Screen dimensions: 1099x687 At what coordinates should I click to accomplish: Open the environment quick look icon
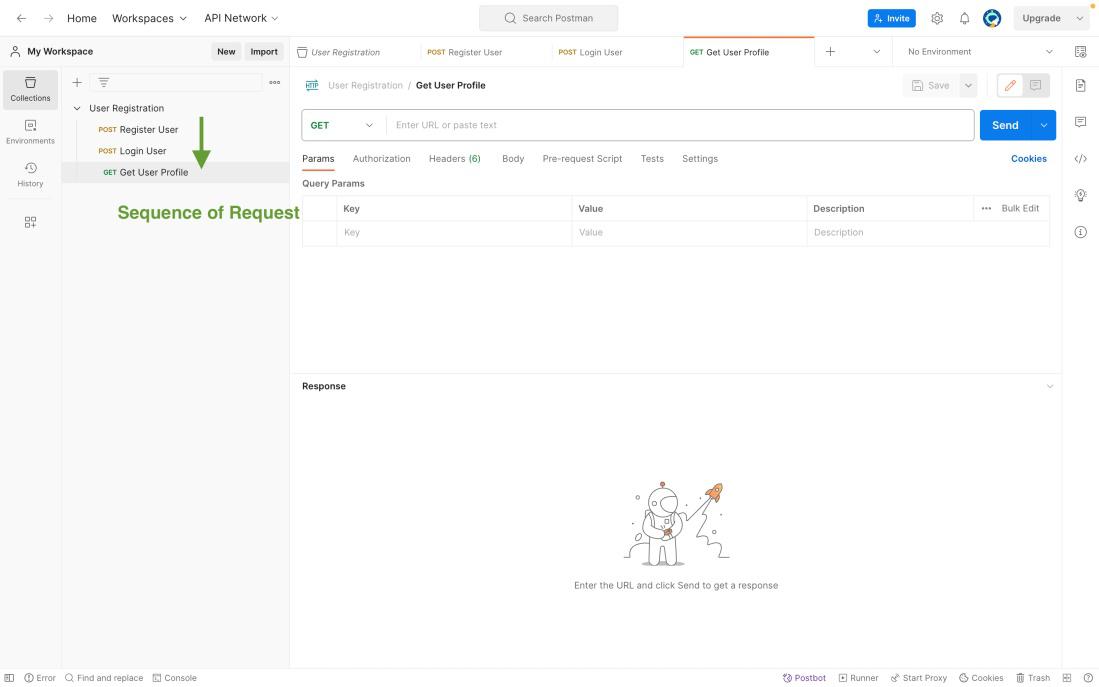(1080, 52)
